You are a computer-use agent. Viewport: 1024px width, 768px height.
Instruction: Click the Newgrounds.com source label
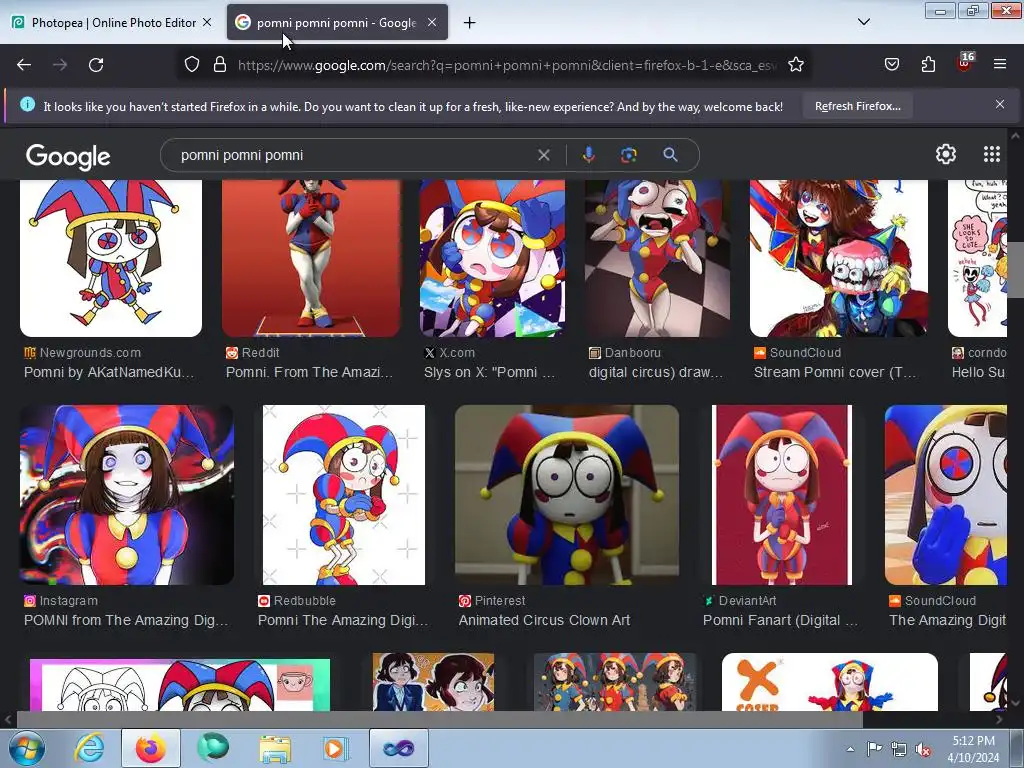pyautogui.click(x=90, y=353)
